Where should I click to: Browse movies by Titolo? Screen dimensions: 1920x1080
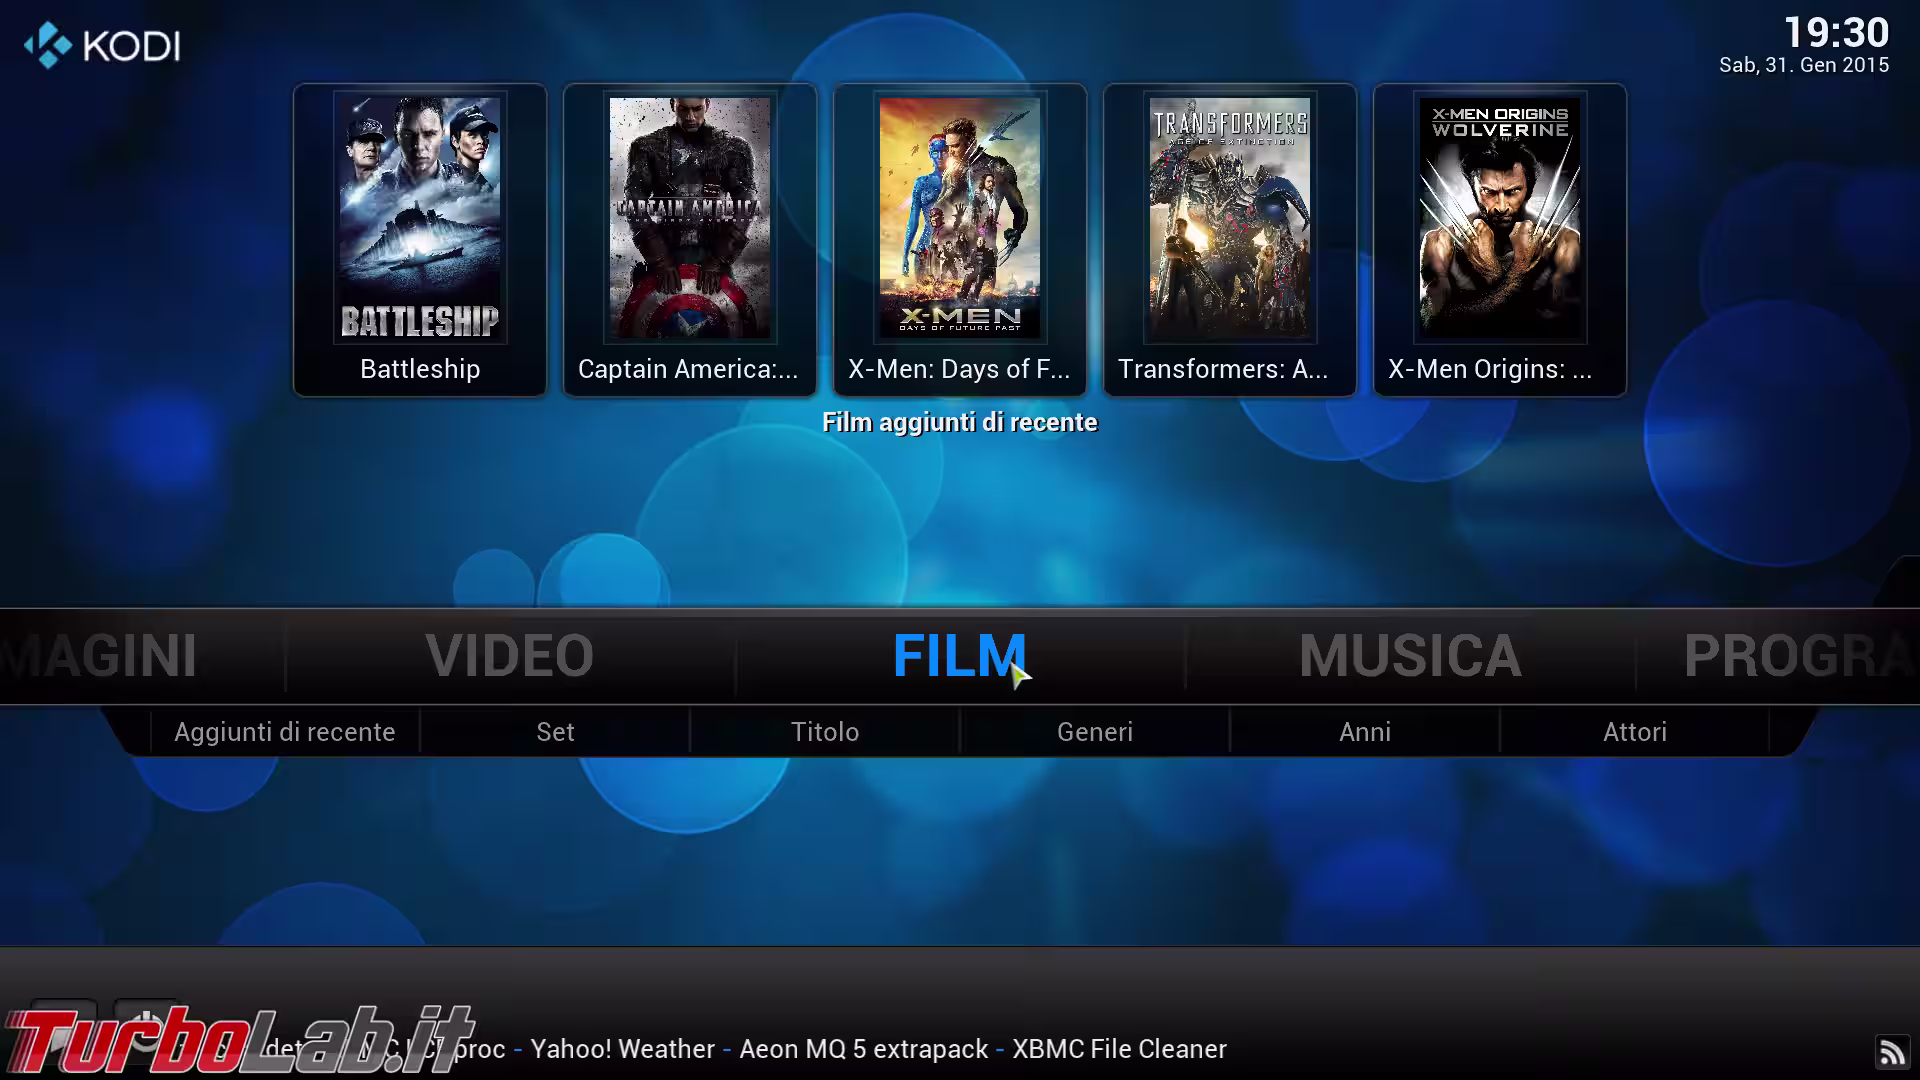point(825,732)
